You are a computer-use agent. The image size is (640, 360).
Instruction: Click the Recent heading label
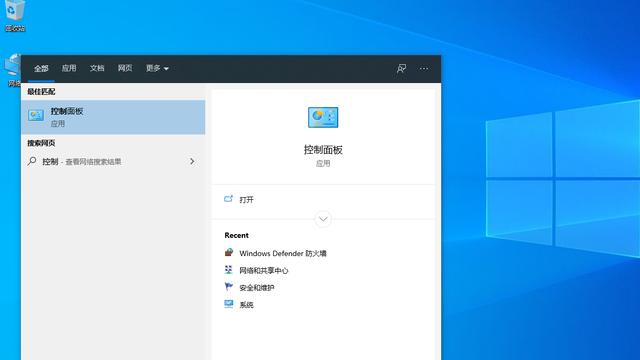tap(236, 236)
